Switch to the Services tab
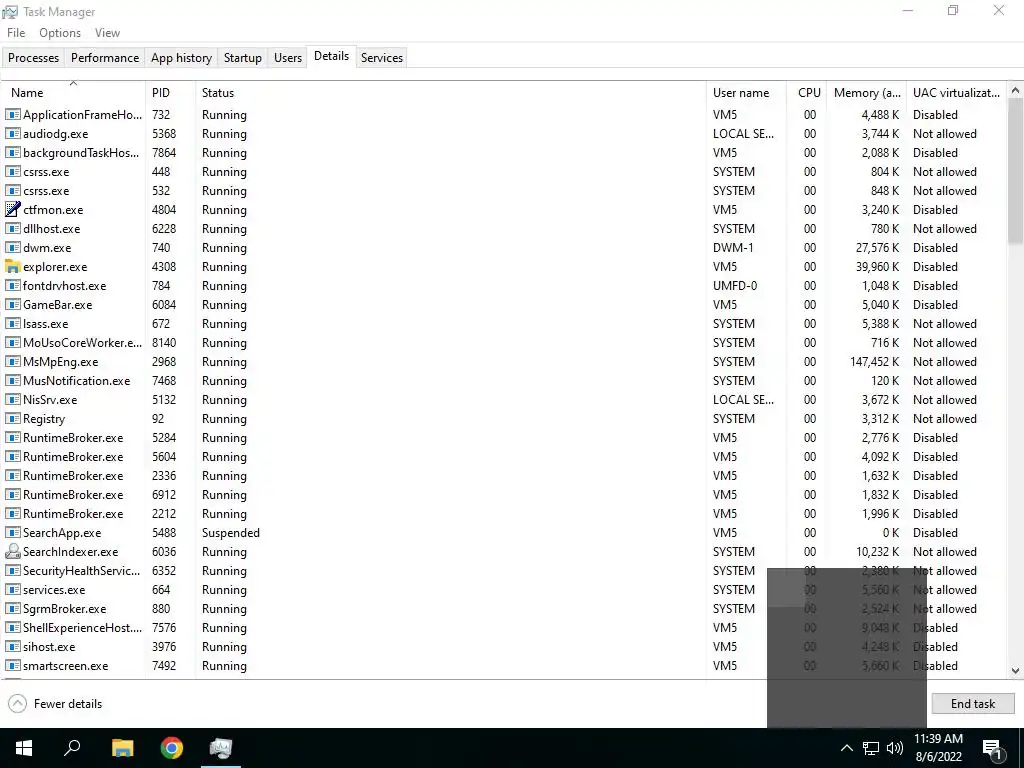This screenshot has height=768, width=1024. (382, 57)
